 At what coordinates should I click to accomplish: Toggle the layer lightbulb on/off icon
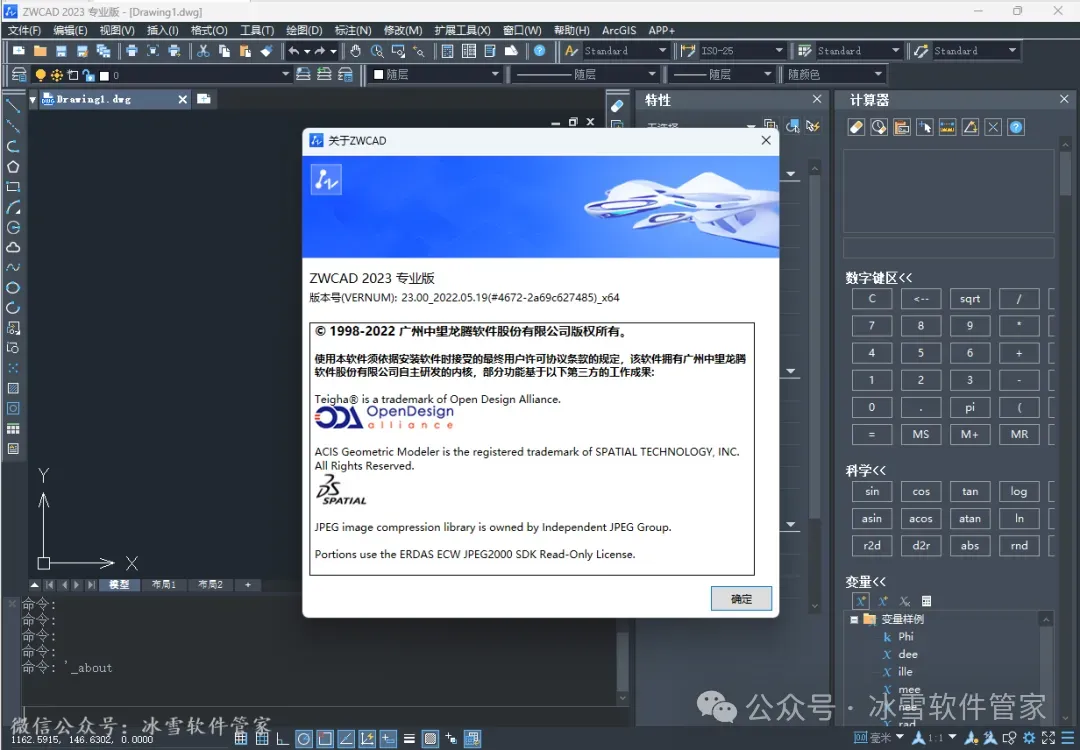41,75
